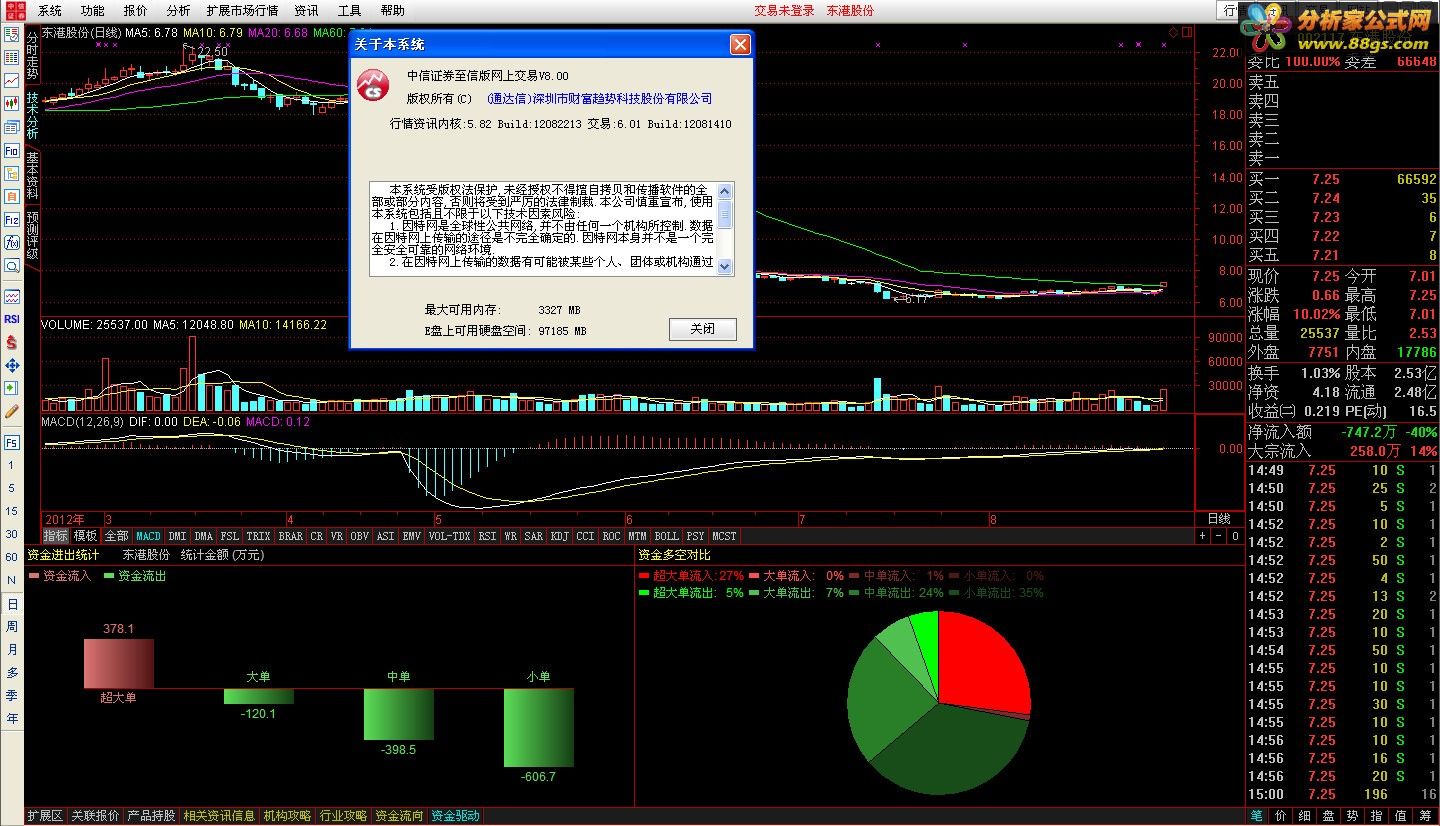This screenshot has width=1440, height=826.
Task: Select the DMI indicator tab
Action: tap(177, 536)
